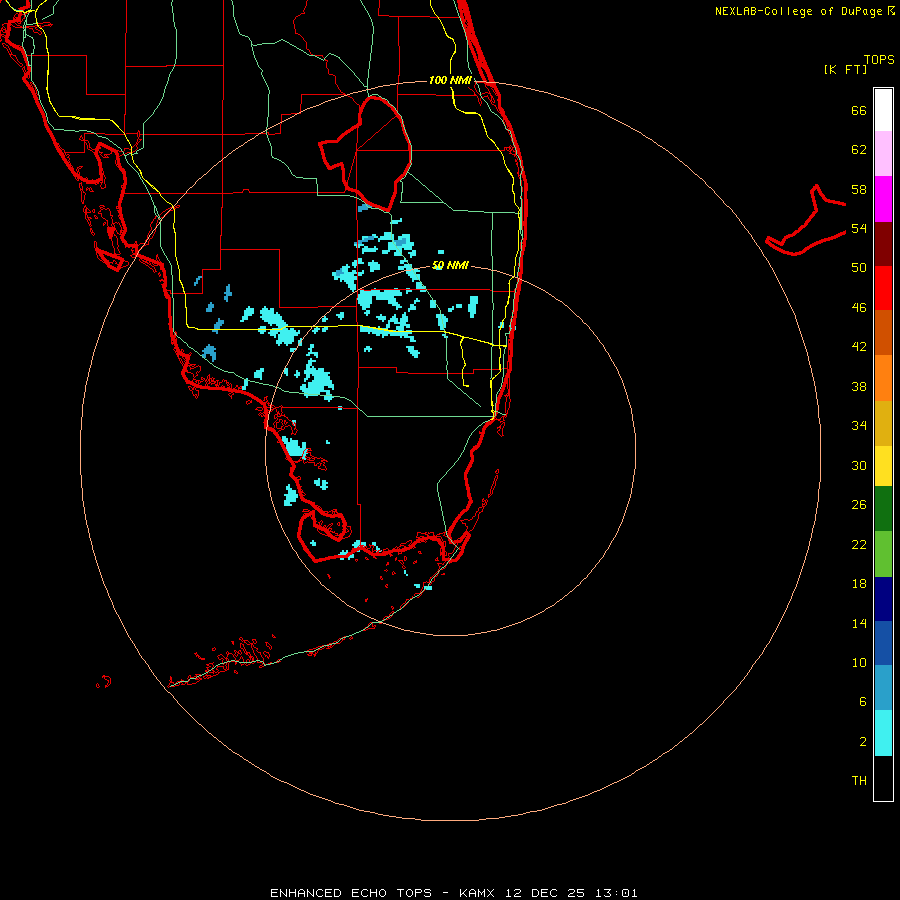Click the 54 value on the scale
Image resolution: width=900 pixels, height=900 pixels.
click(859, 228)
